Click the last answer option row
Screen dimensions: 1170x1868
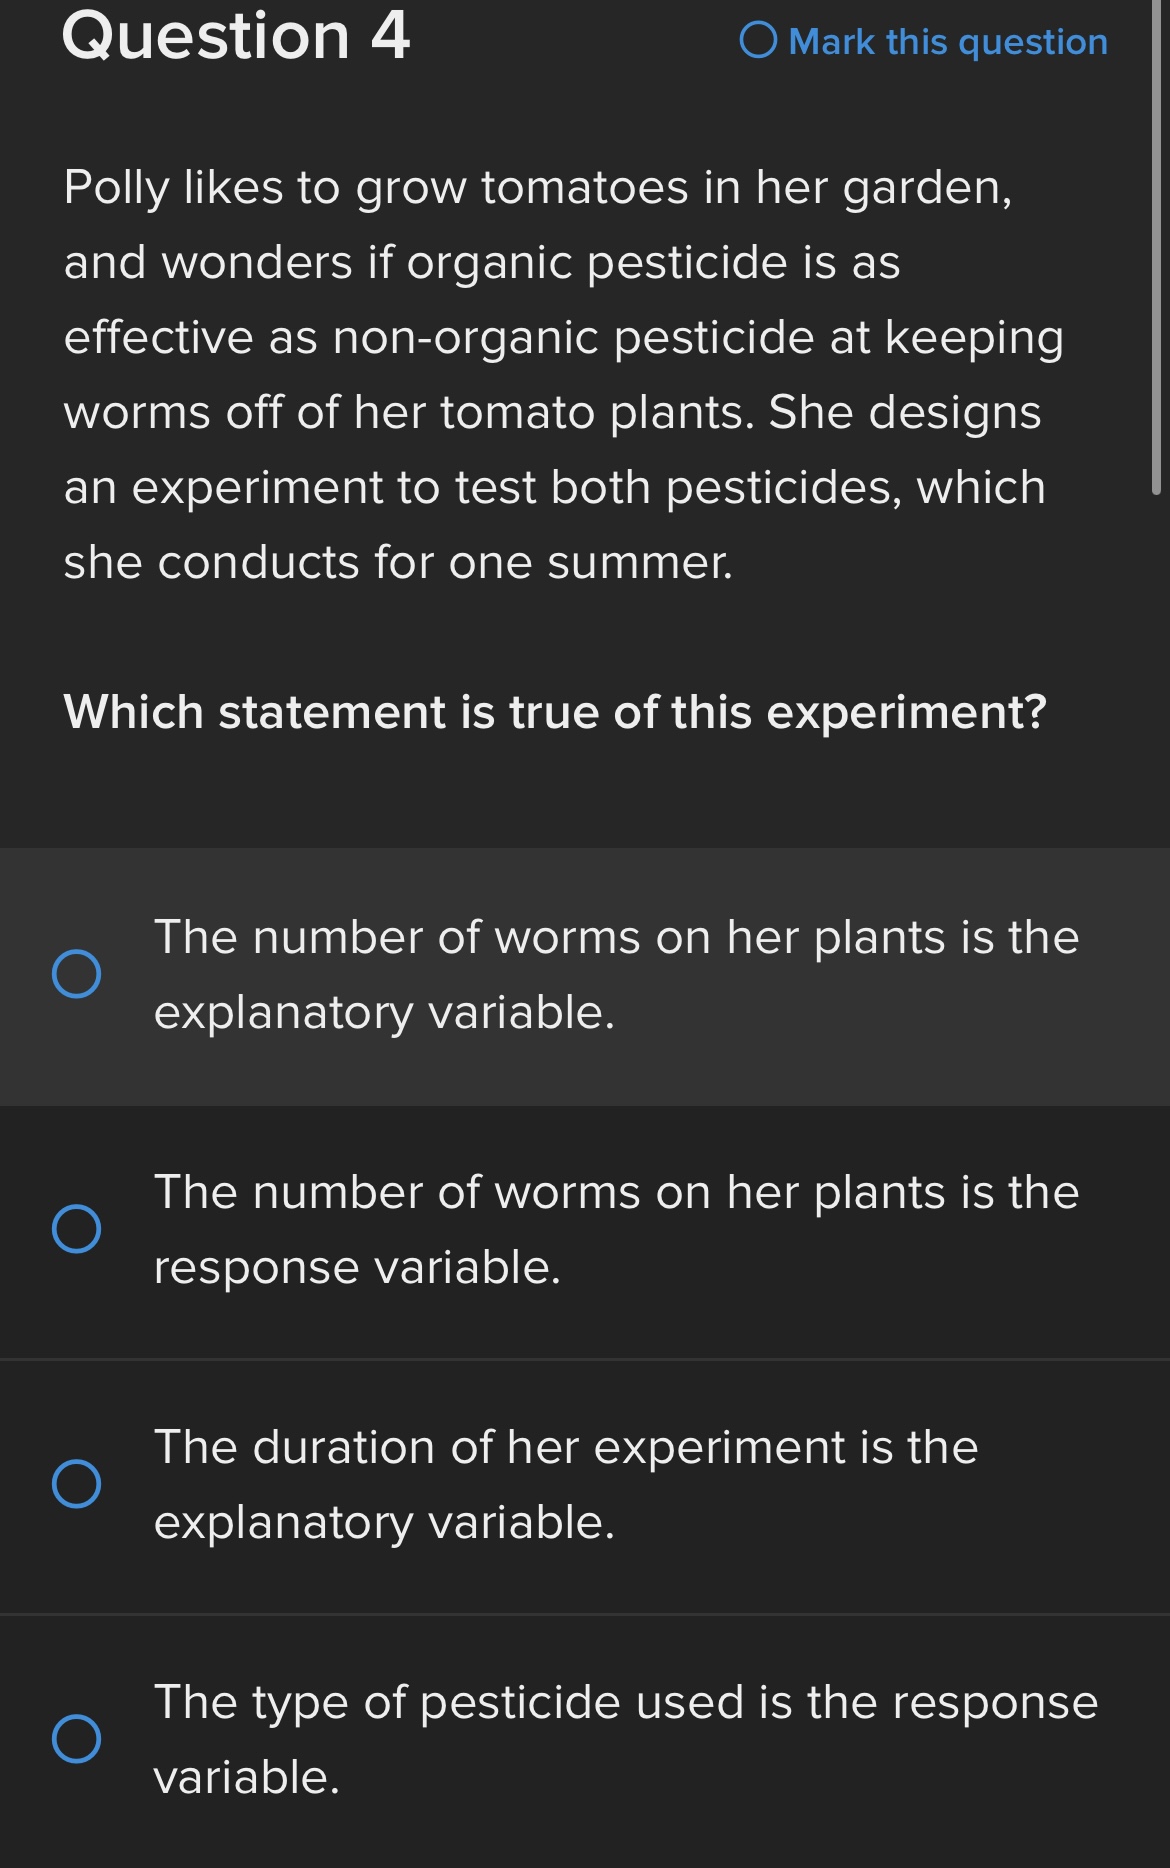coord(585,1740)
